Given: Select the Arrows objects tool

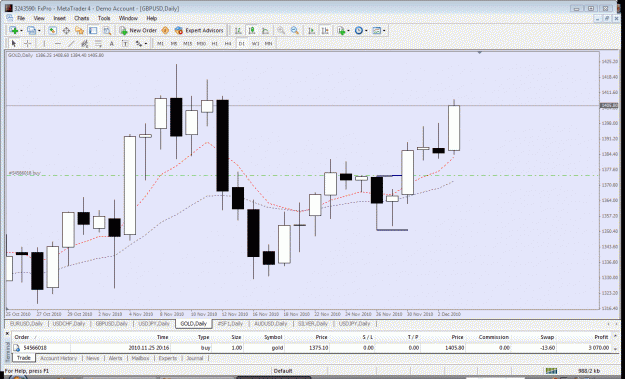Looking at the screenshot, I should (x=139, y=43).
